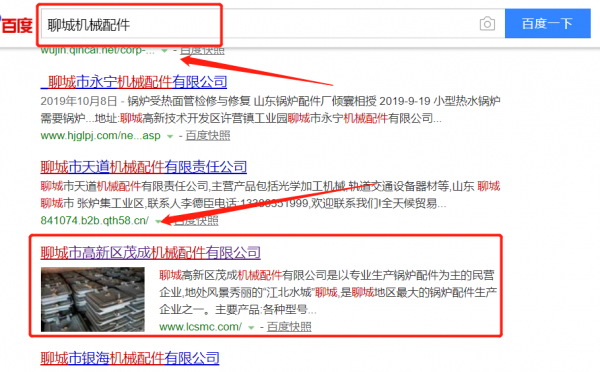Click the www.hjglpj.com green URL
This screenshot has width=600, height=372.
click(101, 135)
